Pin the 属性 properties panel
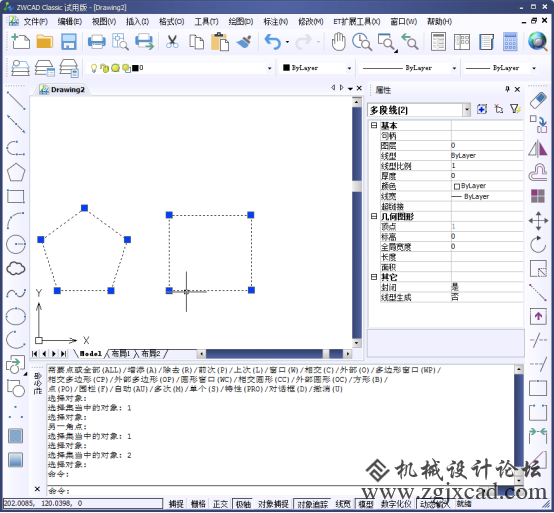The width and height of the screenshot is (554, 513). pyautogui.click(x=507, y=89)
